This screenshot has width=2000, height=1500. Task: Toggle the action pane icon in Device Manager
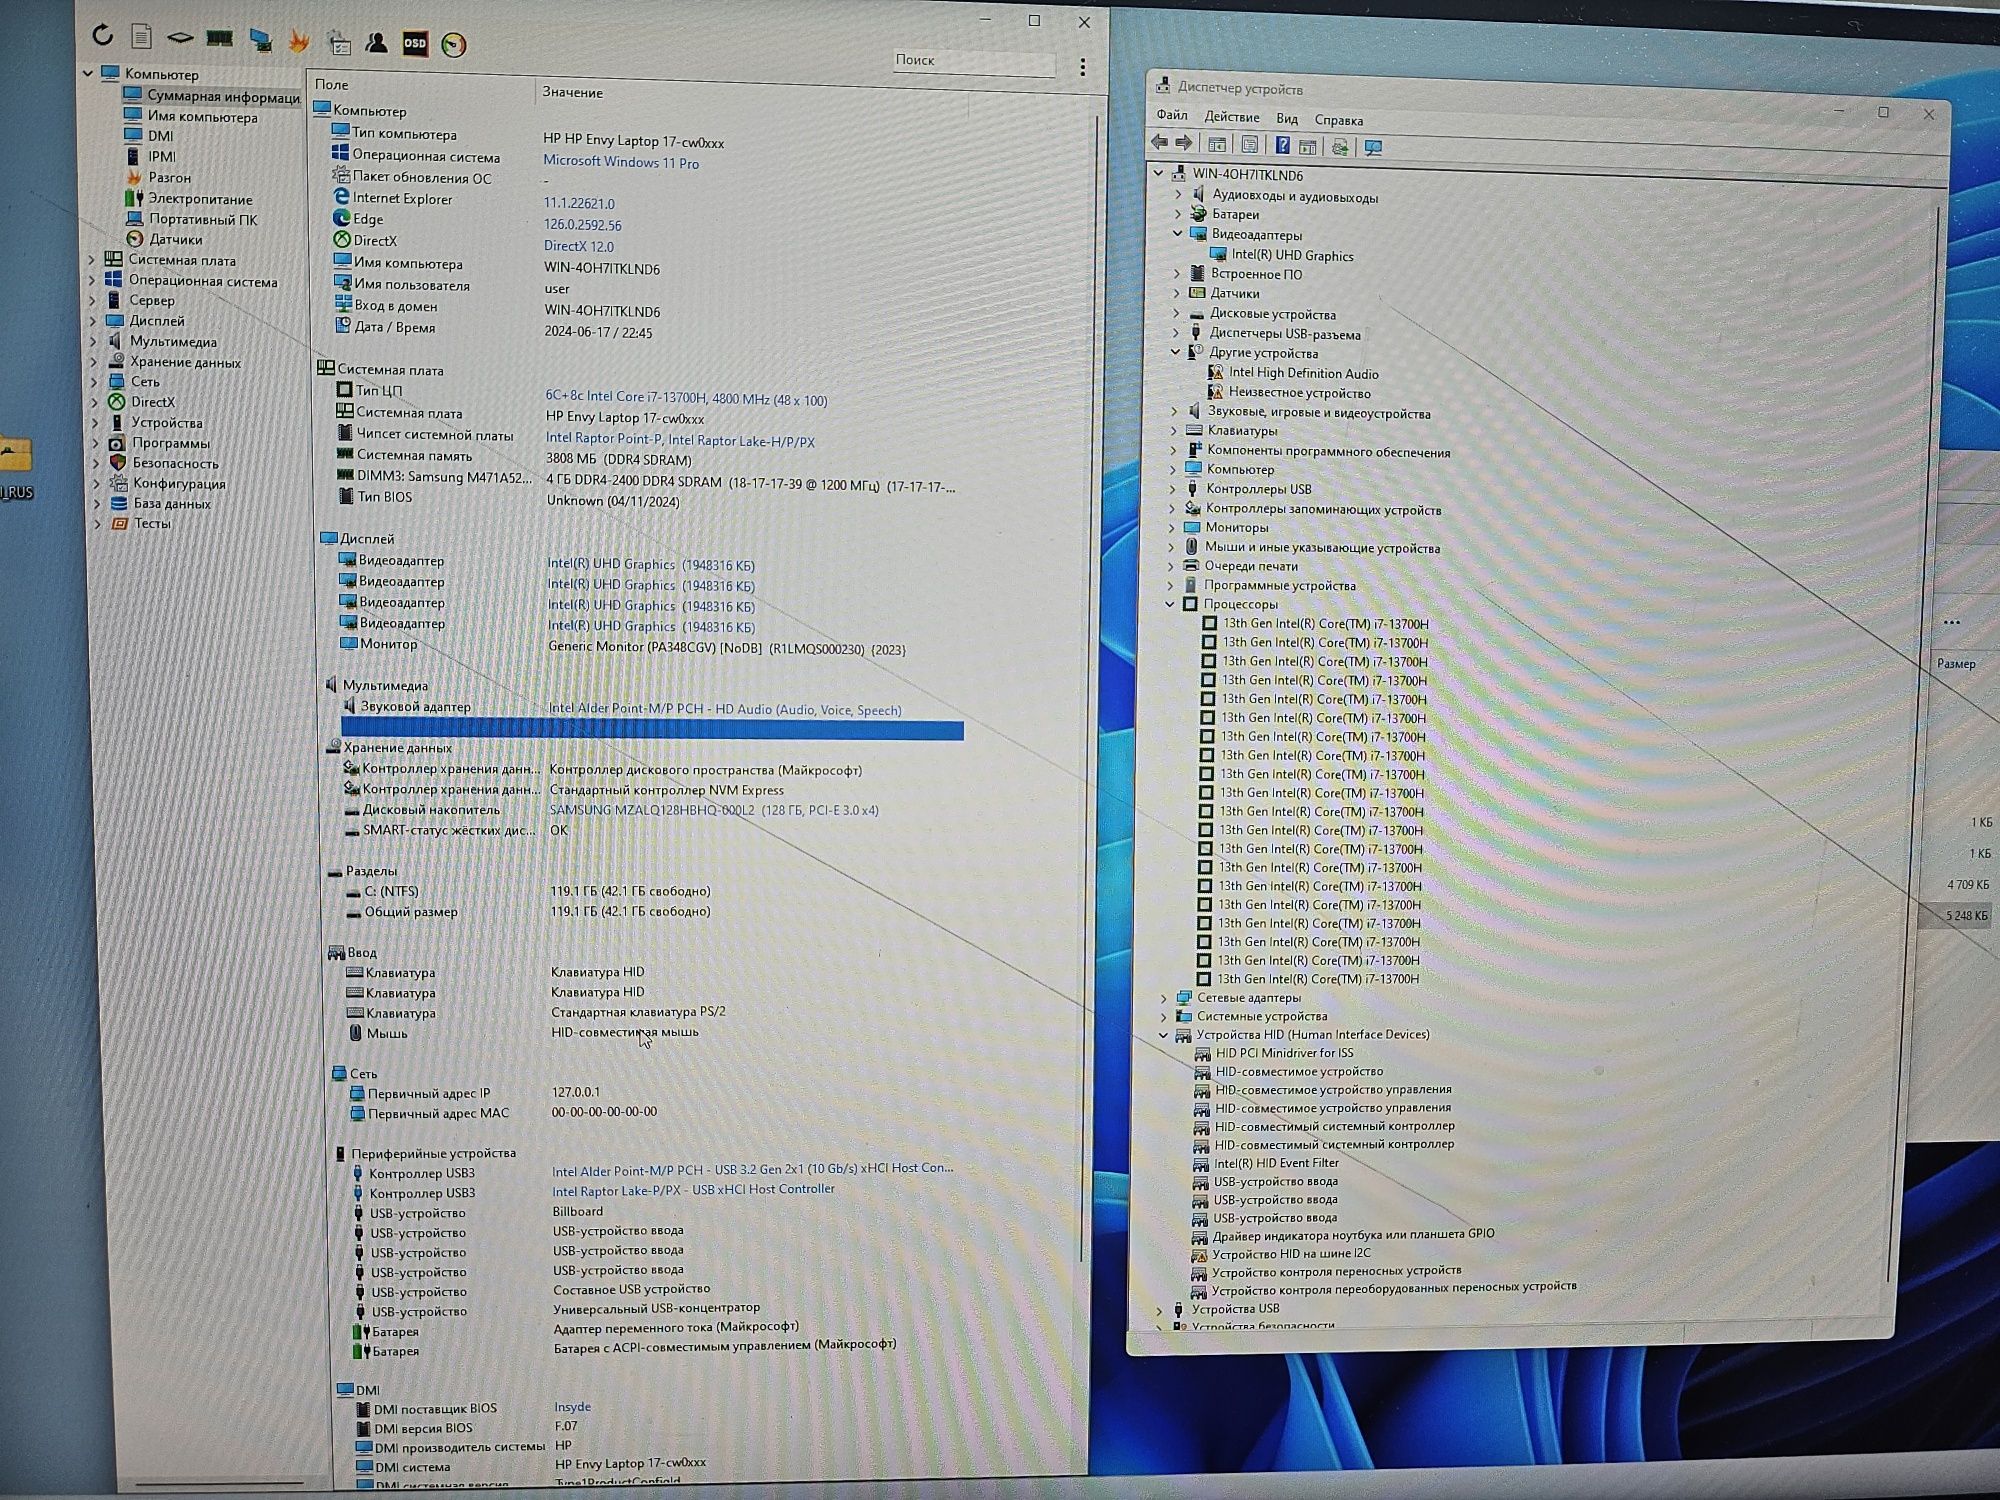[x=1307, y=147]
